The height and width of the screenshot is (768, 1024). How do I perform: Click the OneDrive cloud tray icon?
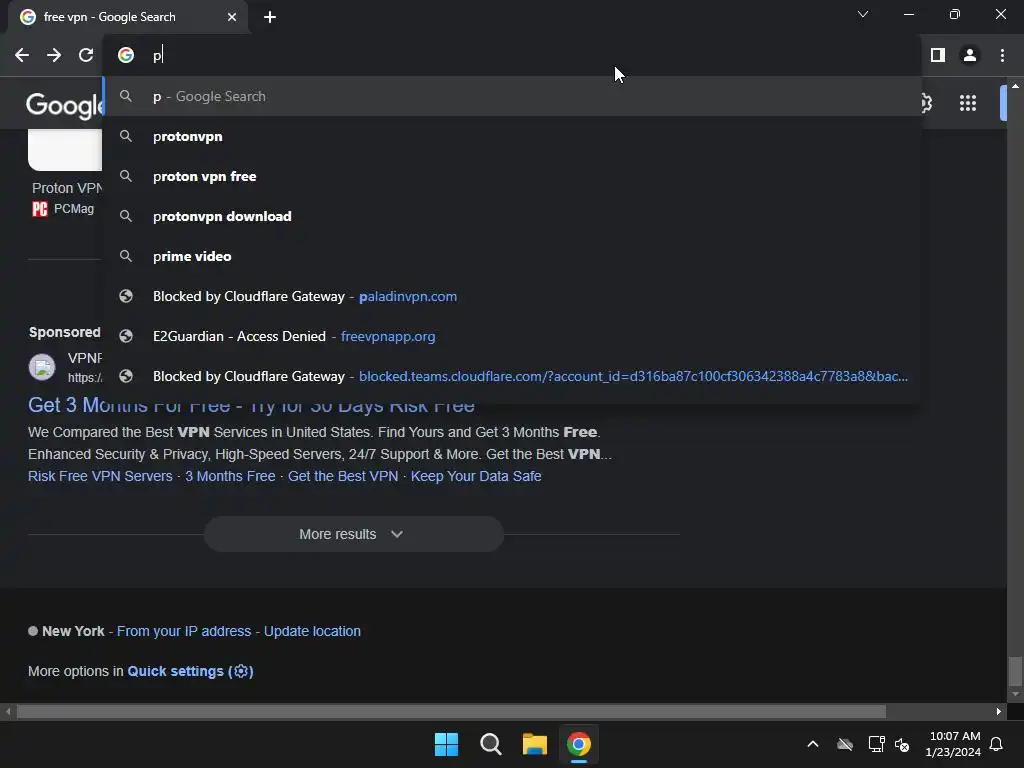[x=845, y=744]
